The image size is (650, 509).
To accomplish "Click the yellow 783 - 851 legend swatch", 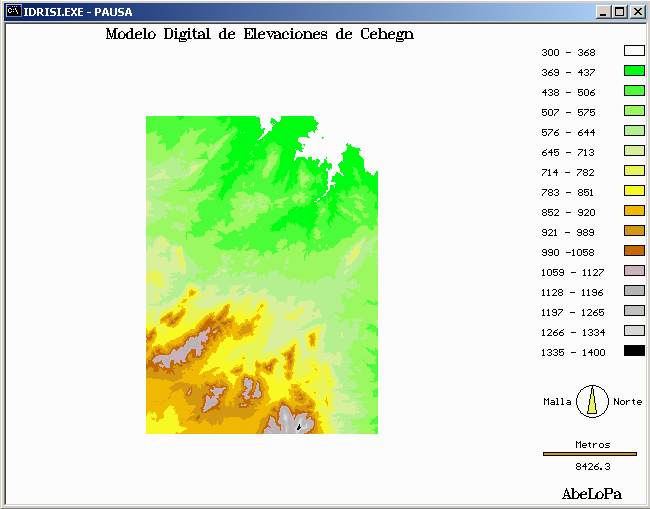I will tap(634, 191).
